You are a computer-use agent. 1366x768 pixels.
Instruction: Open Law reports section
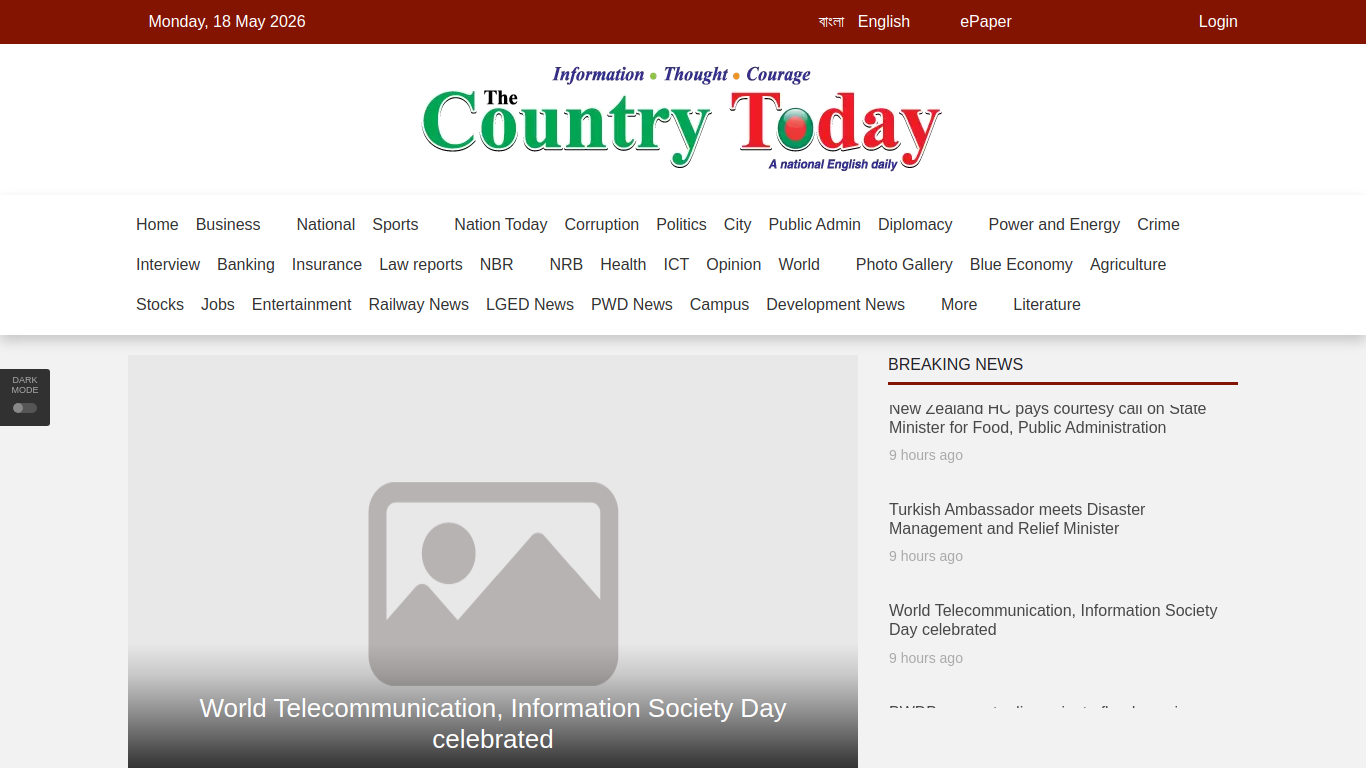point(421,265)
